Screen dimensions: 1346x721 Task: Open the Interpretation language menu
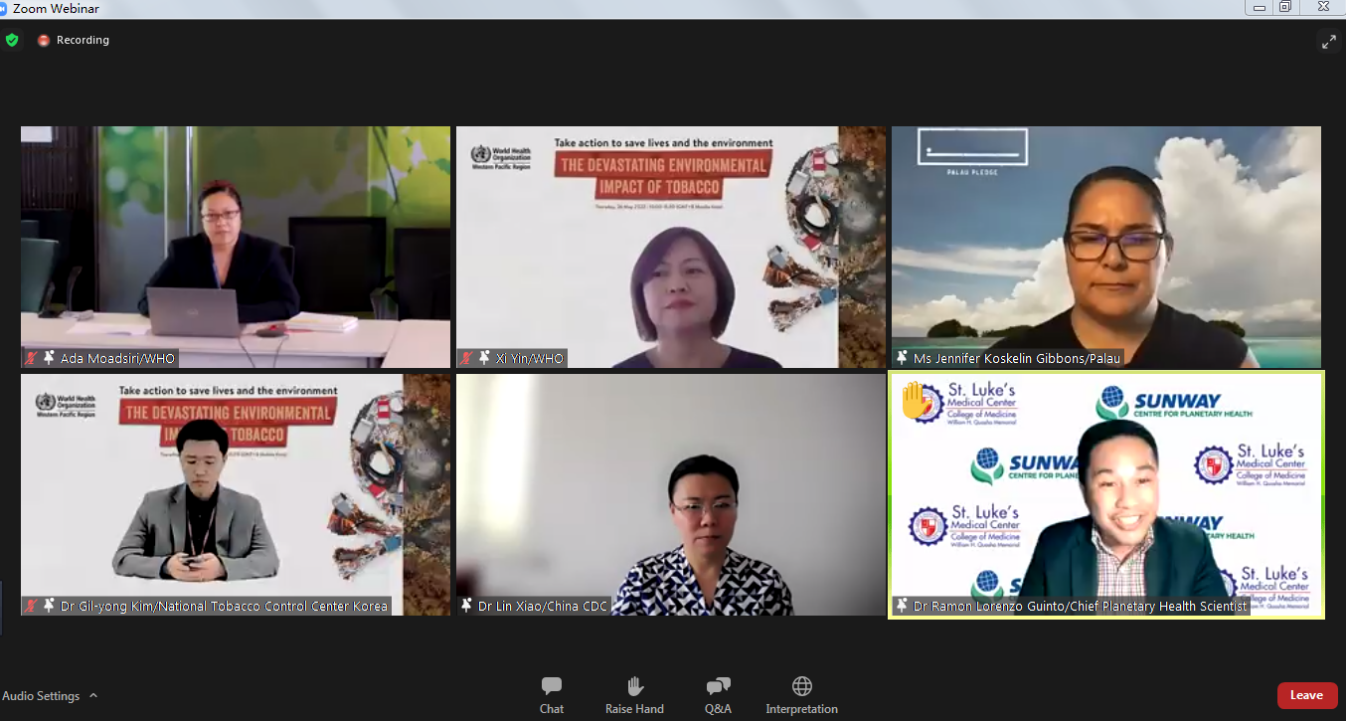tap(801, 695)
